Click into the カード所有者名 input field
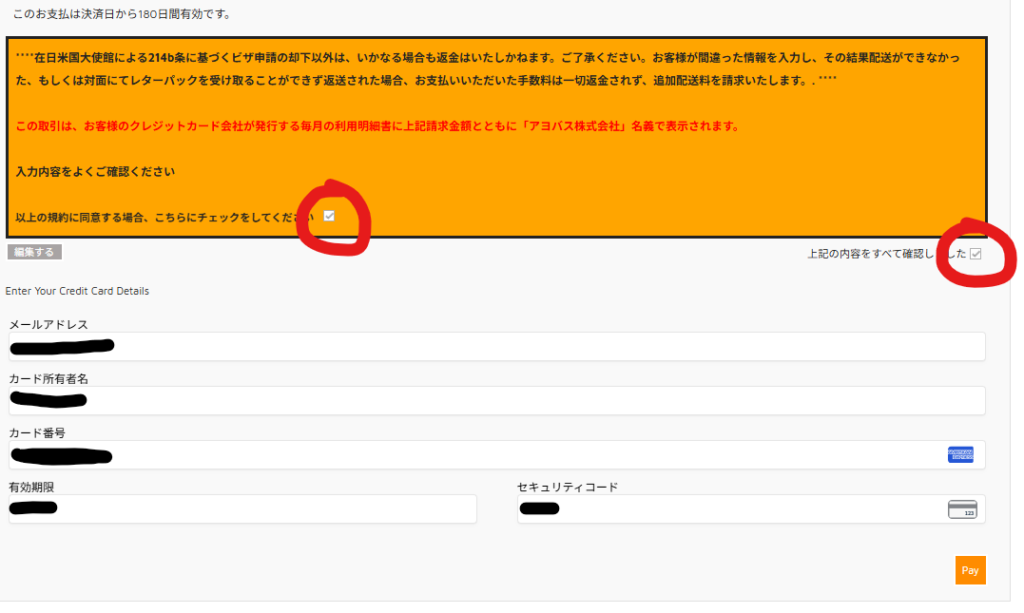The image size is (1024, 613). 540,401
